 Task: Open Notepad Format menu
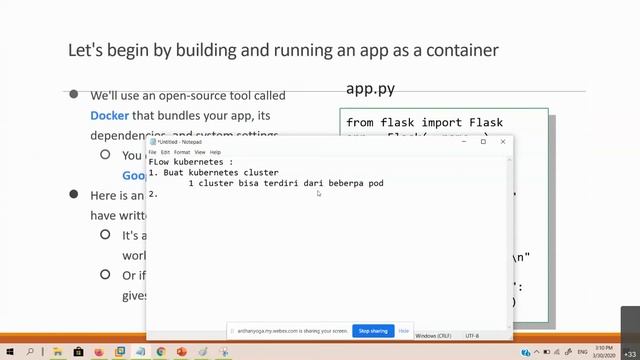pyautogui.click(x=182, y=152)
